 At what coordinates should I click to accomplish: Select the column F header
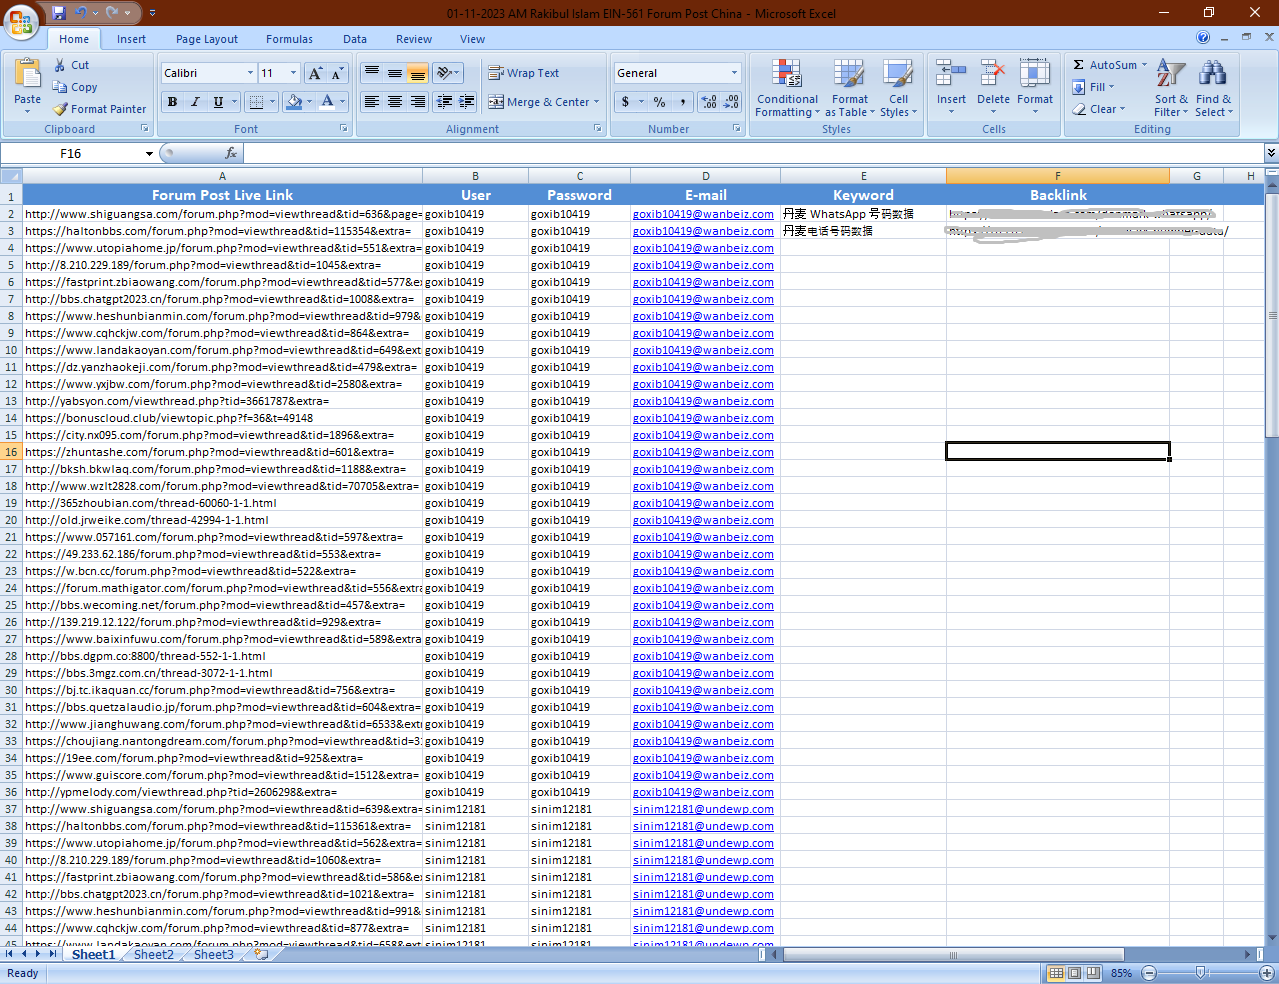click(1058, 176)
